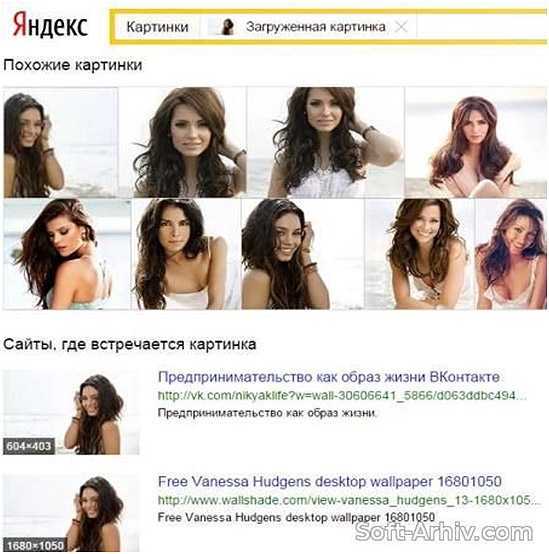
Task: Click the small uploaded image preview icon
Action: [x=226, y=27]
